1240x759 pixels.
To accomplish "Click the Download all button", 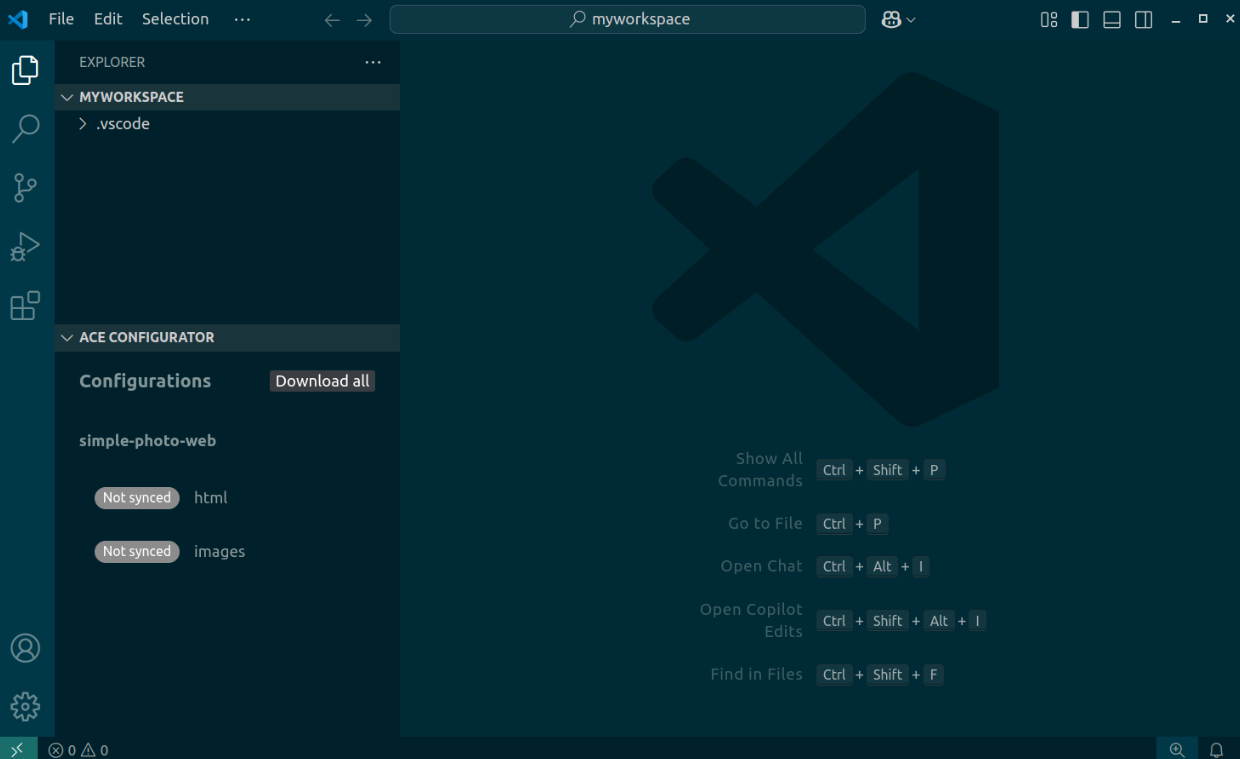I will tap(322, 381).
